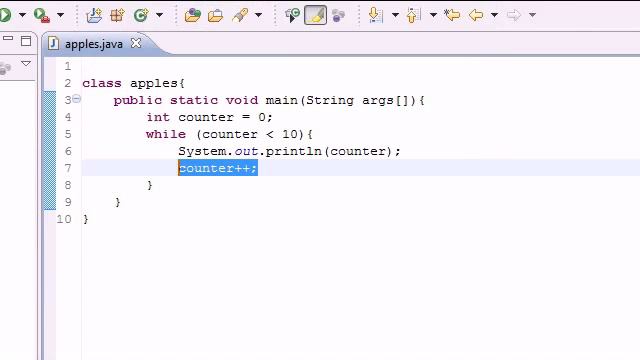Screen dimensions: 640x360
Task: Click the closing brace on line 10
Action: 86,219
